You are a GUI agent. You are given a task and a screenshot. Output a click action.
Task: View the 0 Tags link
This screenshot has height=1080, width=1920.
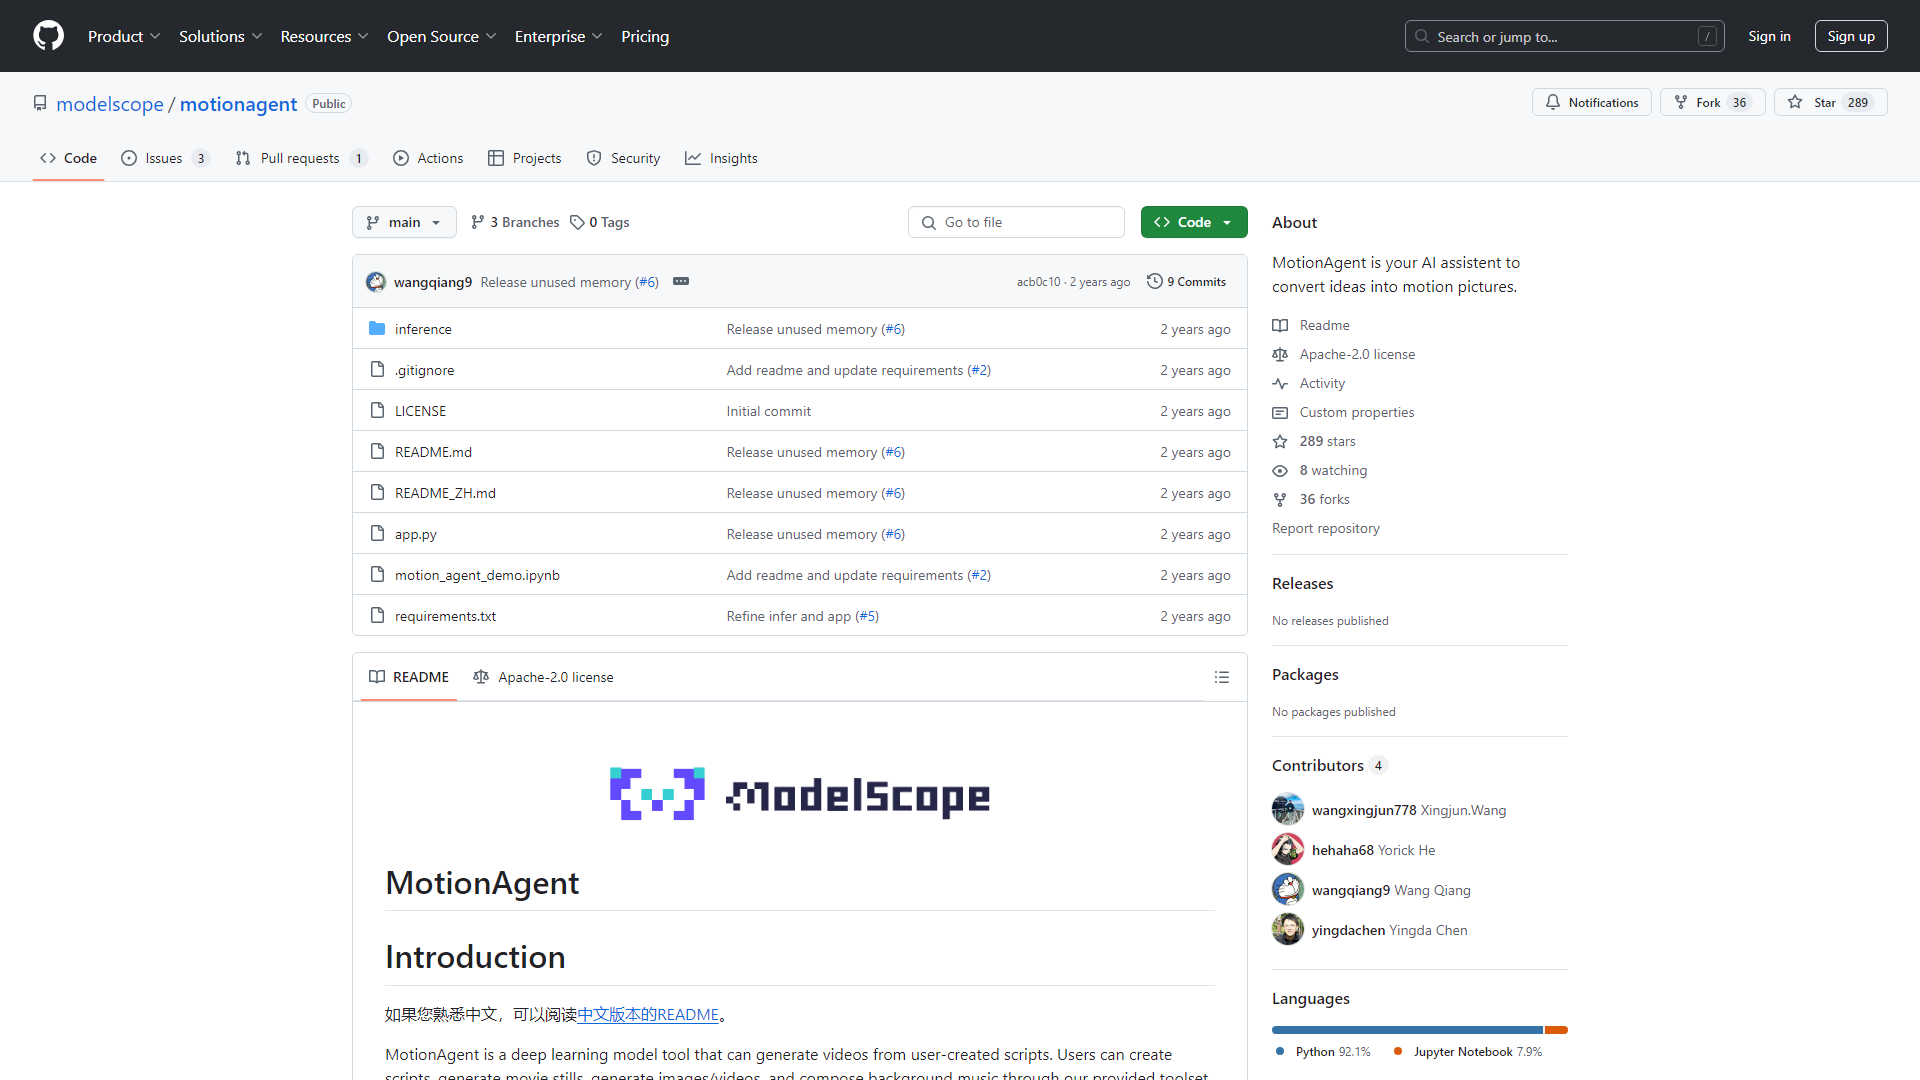click(x=600, y=222)
